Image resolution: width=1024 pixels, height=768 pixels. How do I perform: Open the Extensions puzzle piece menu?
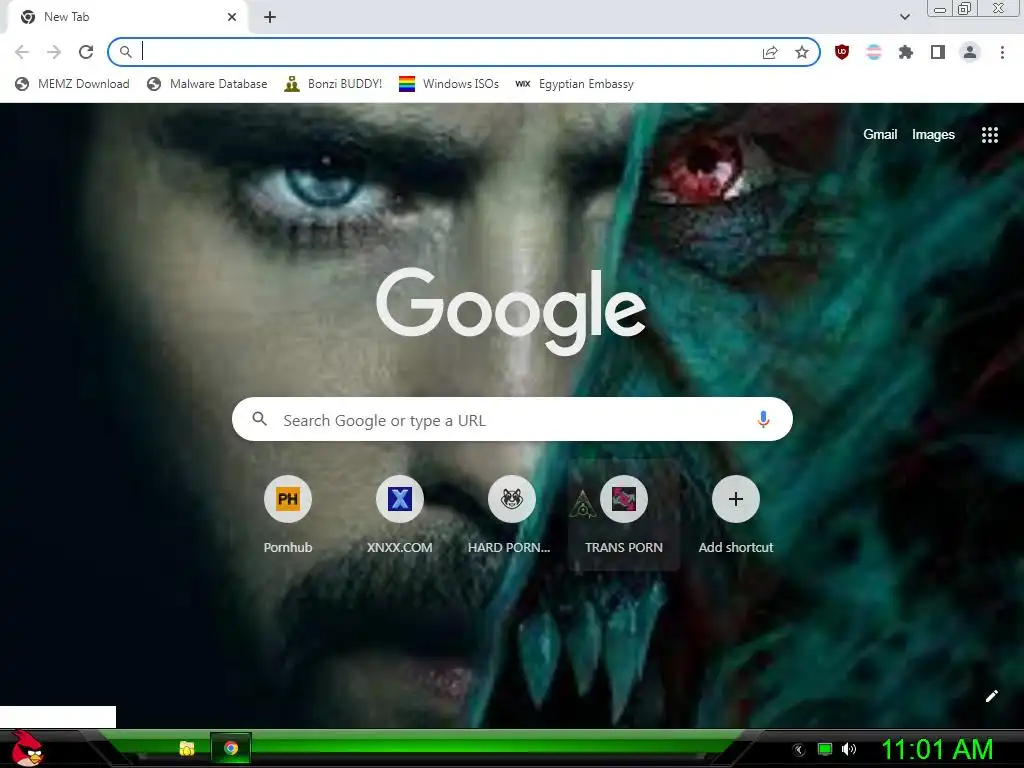906,52
